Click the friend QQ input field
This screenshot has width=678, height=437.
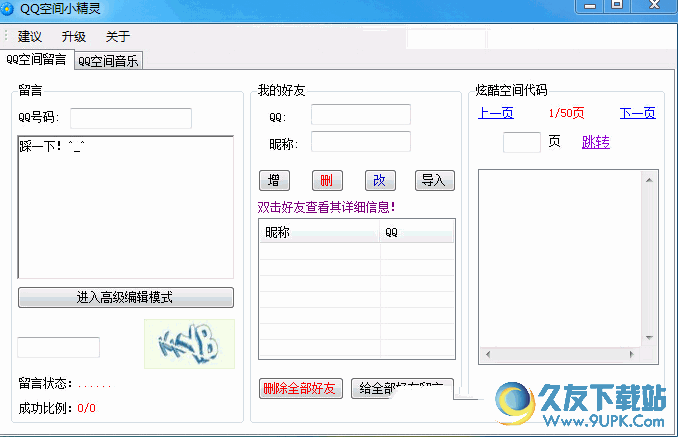(361, 115)
